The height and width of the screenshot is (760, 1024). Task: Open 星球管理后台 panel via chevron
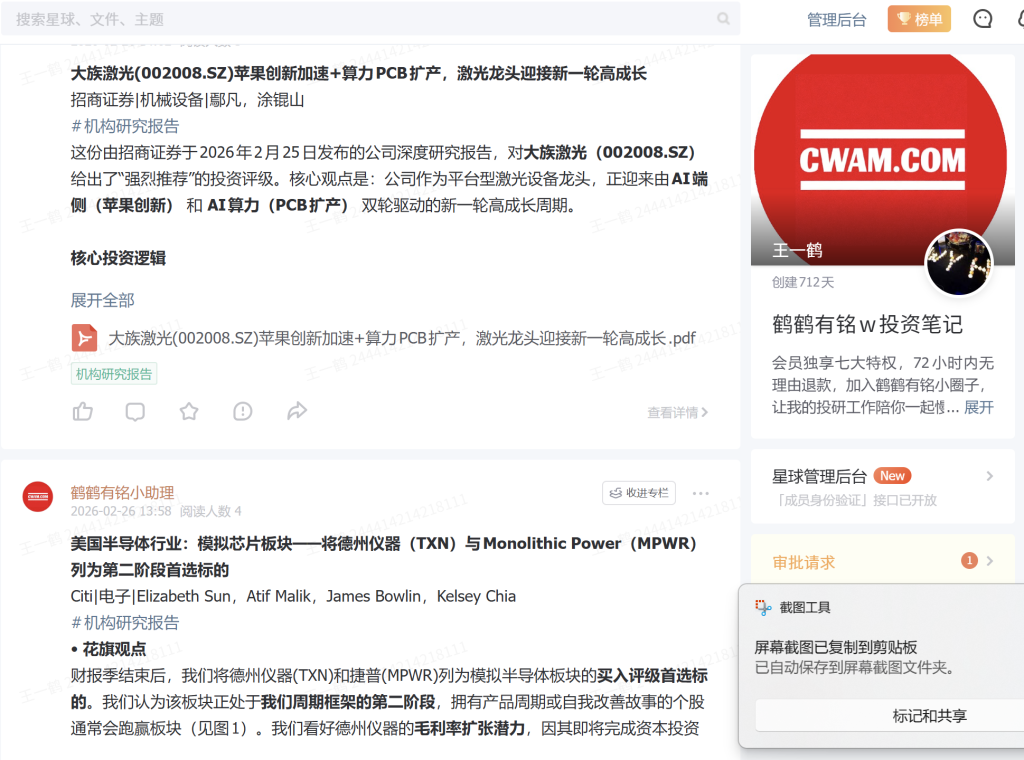click(x=989, y=476)
